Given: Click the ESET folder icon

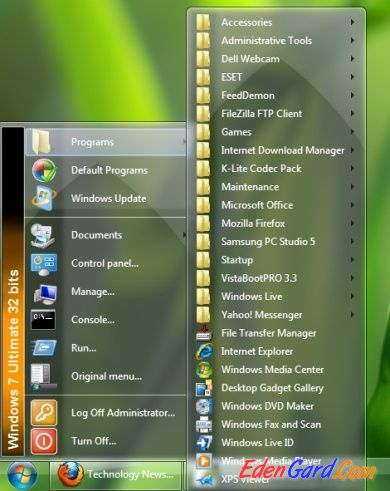Looking at the screenshot, I should coord(203,77).
